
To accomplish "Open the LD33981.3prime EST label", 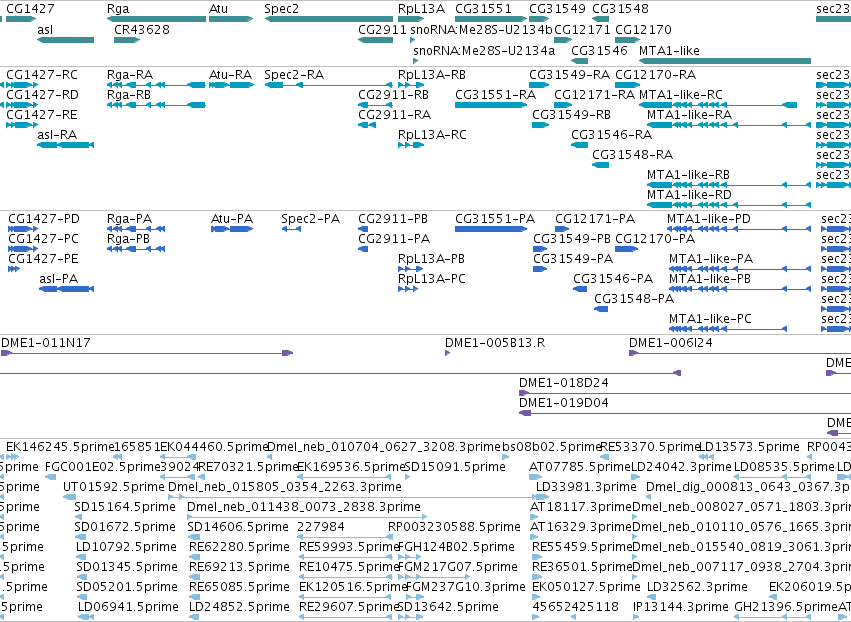I will (586, 487).
